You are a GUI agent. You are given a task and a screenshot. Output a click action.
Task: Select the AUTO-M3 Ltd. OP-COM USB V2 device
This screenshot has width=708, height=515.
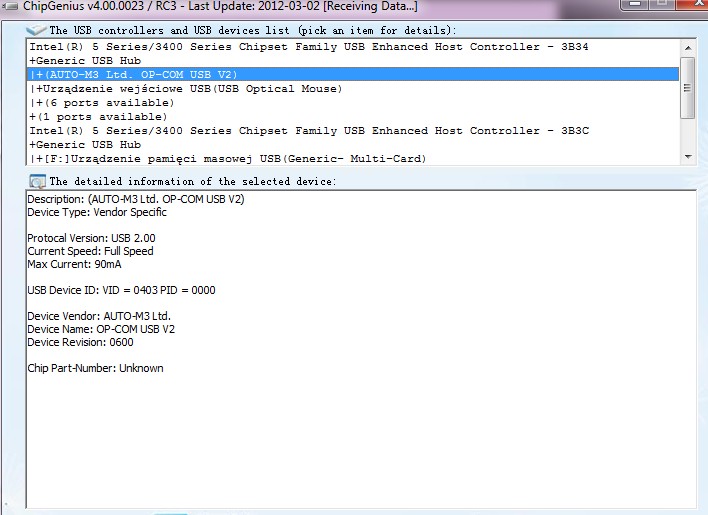click(353, 74)
